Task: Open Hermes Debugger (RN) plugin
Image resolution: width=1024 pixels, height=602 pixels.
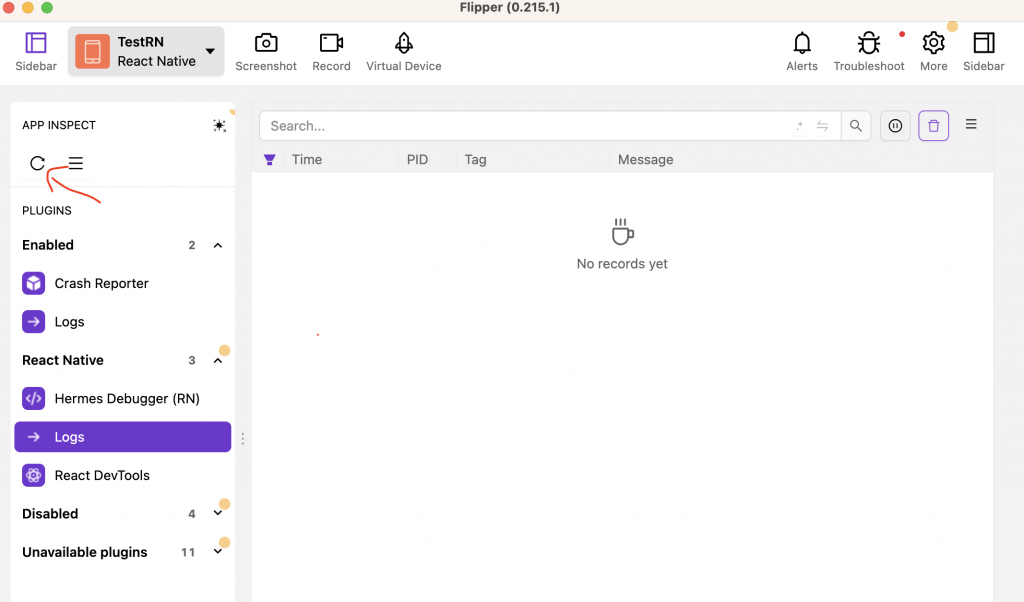Action: (123, 398)
